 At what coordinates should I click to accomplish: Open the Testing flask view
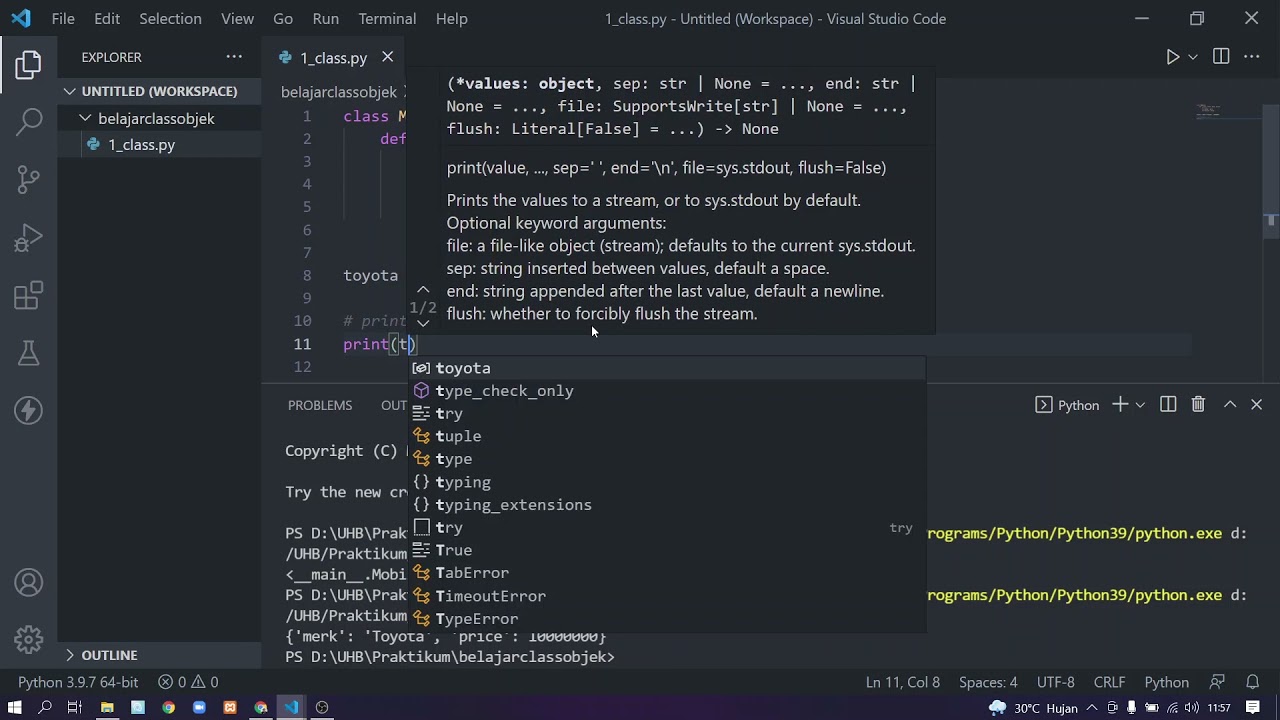[x=28, y=352]
